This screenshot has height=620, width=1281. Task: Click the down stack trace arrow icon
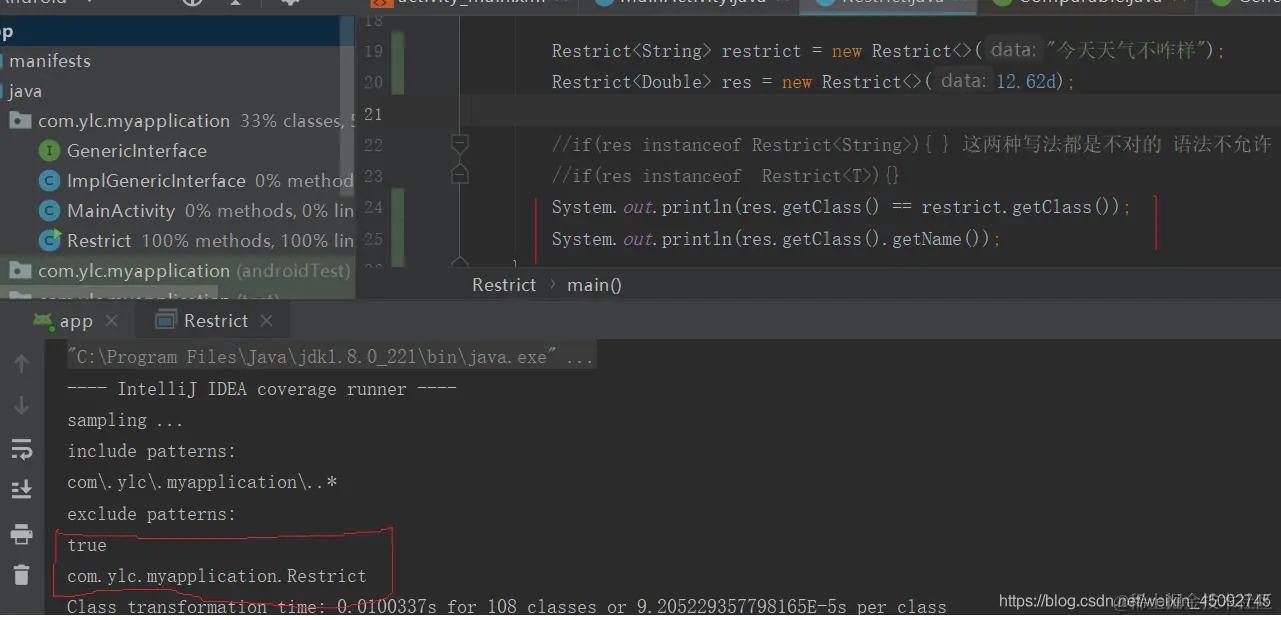pyautogui.click(x=21, y=406)
